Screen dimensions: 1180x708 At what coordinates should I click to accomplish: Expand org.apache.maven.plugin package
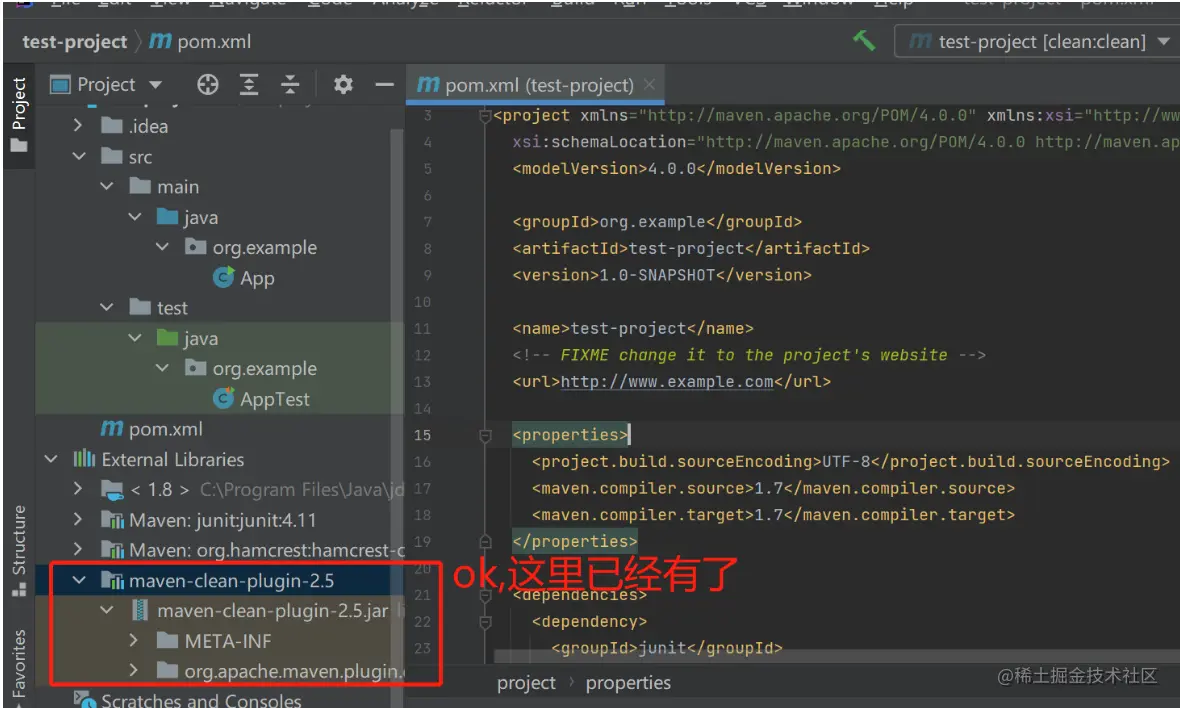pos(133,670)
